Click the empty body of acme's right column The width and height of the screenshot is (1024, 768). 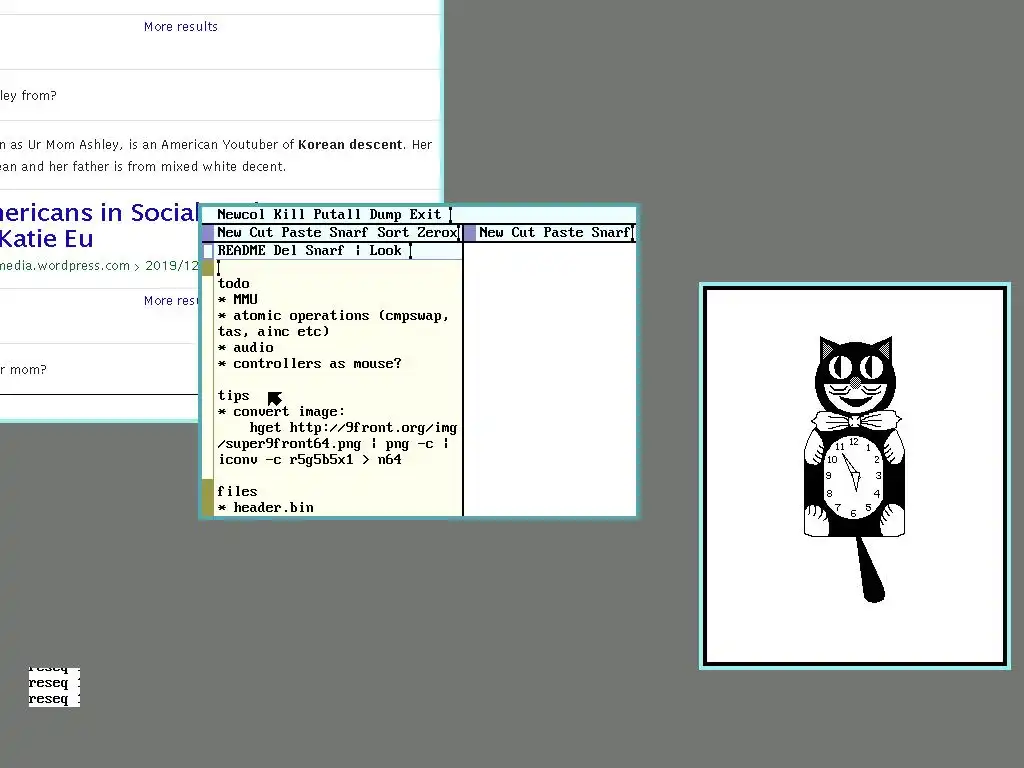coord(550,379)
